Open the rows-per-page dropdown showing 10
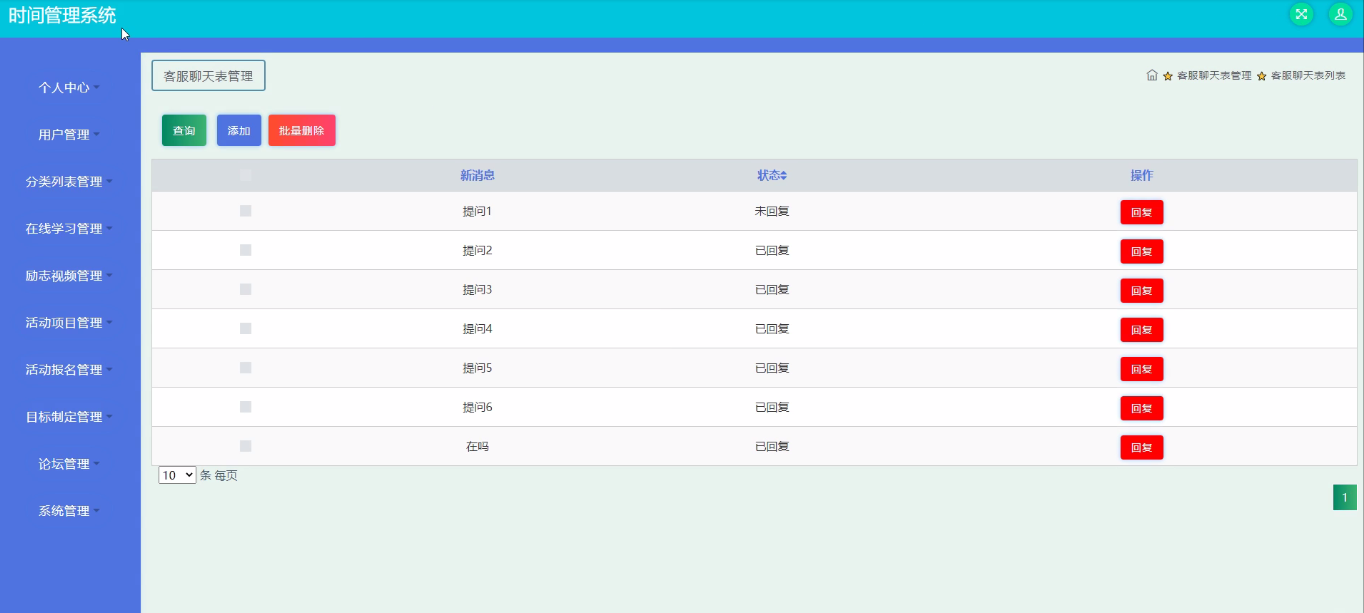 pos(177,476)
